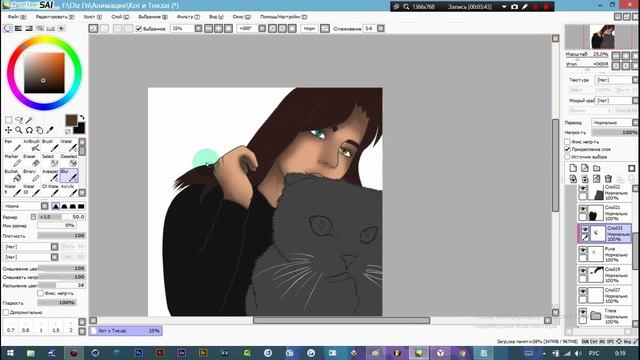This screenshot has height=360, width=640.
Task: Activate the eyedropper color picker tool
Action: tap(50, 130)
